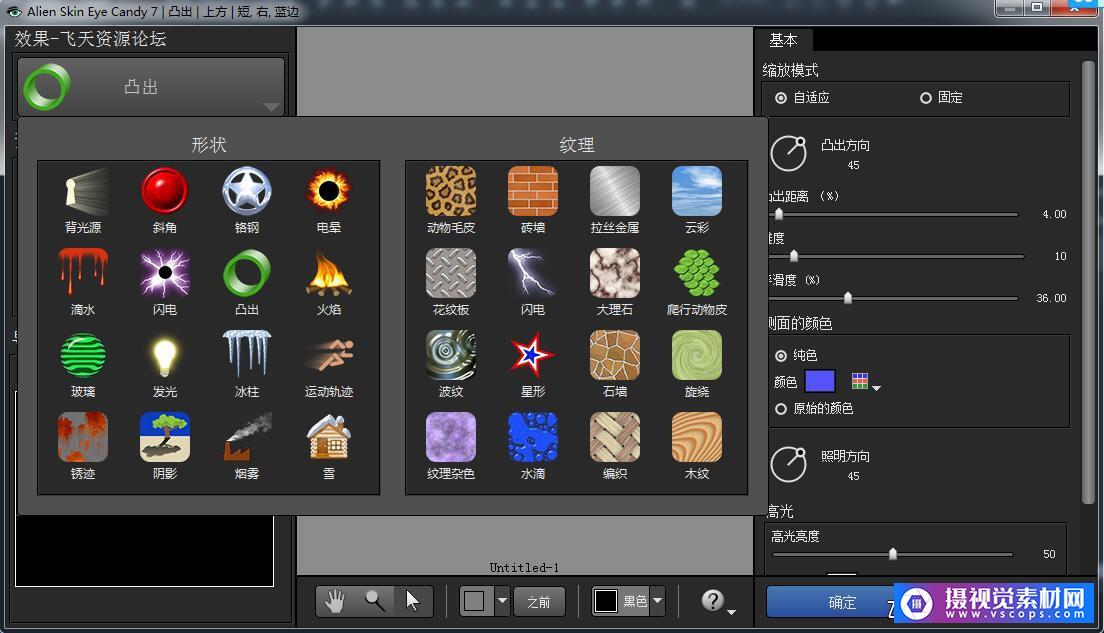Click the 凸出方向 direction dial
This screenshot has width=1104, height=633.
point(789,153)
